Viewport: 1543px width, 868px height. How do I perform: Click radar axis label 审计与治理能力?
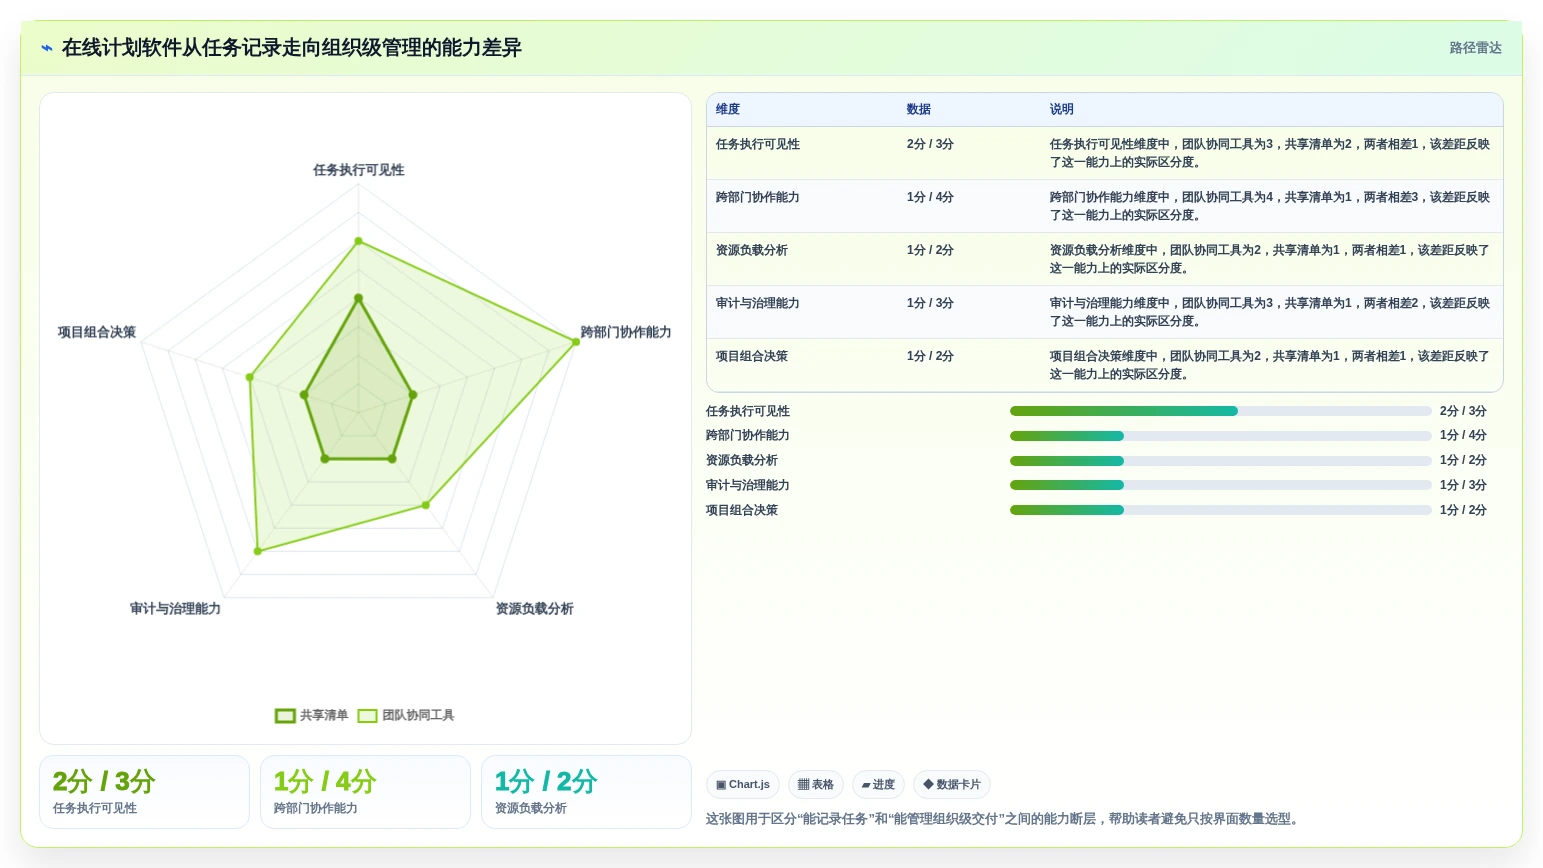tap(175, 609)
